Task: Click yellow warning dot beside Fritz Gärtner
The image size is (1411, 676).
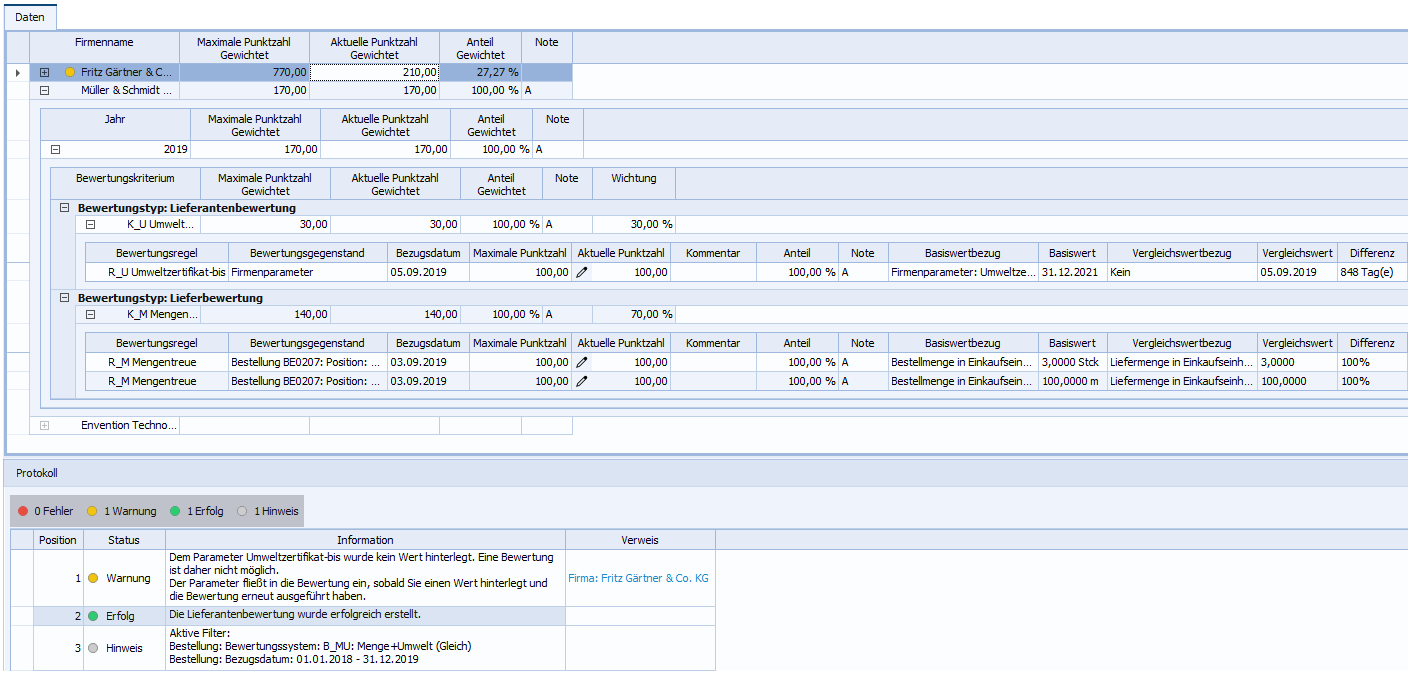Action: 70,72
